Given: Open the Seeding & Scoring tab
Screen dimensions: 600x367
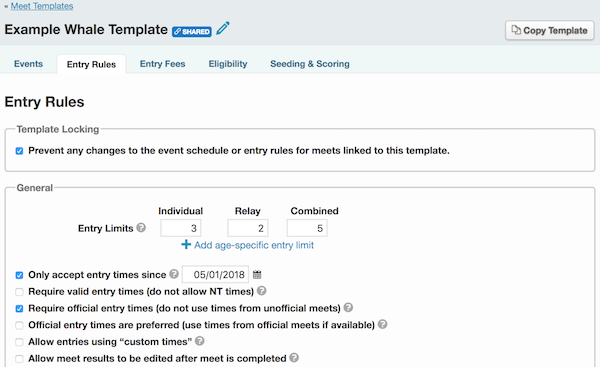Looking at the screenshot, I should pos(310,64).
